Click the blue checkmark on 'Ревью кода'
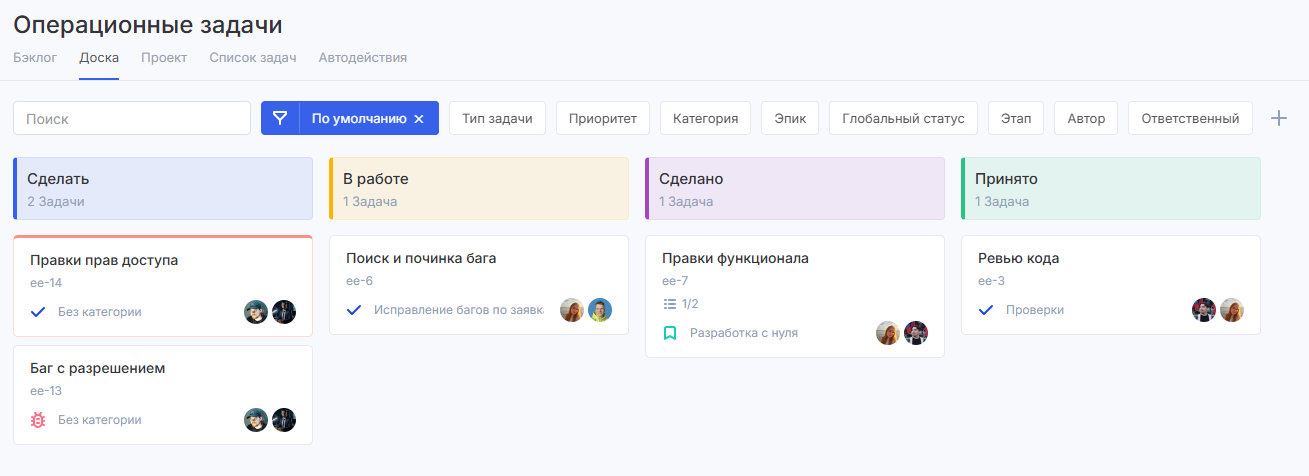 click(x=986, y=310)
